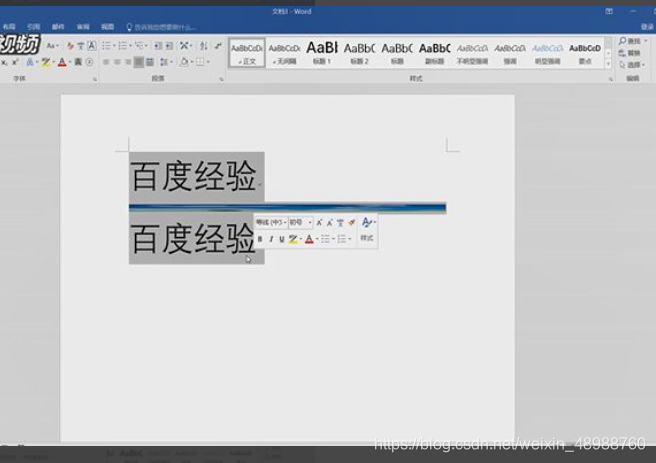The height and width of the screenshot is (463, 656).
Task: Open the Styles pane launcher
Action: [x=610, y=79]
